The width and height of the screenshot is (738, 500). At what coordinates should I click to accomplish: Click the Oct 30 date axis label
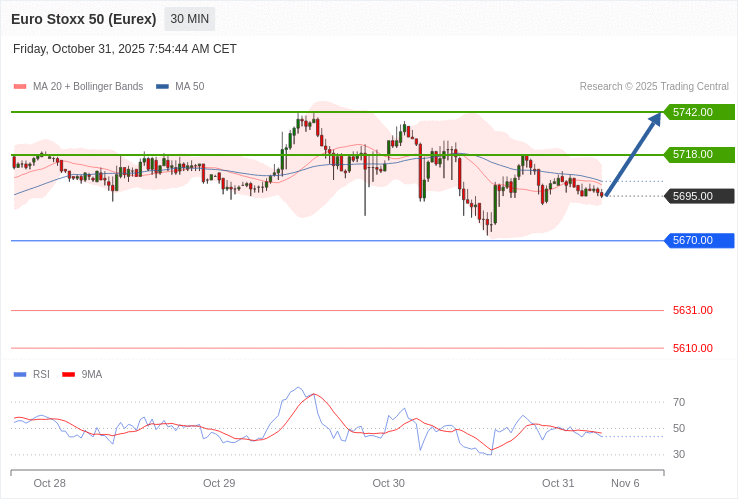tap(388, 484)
